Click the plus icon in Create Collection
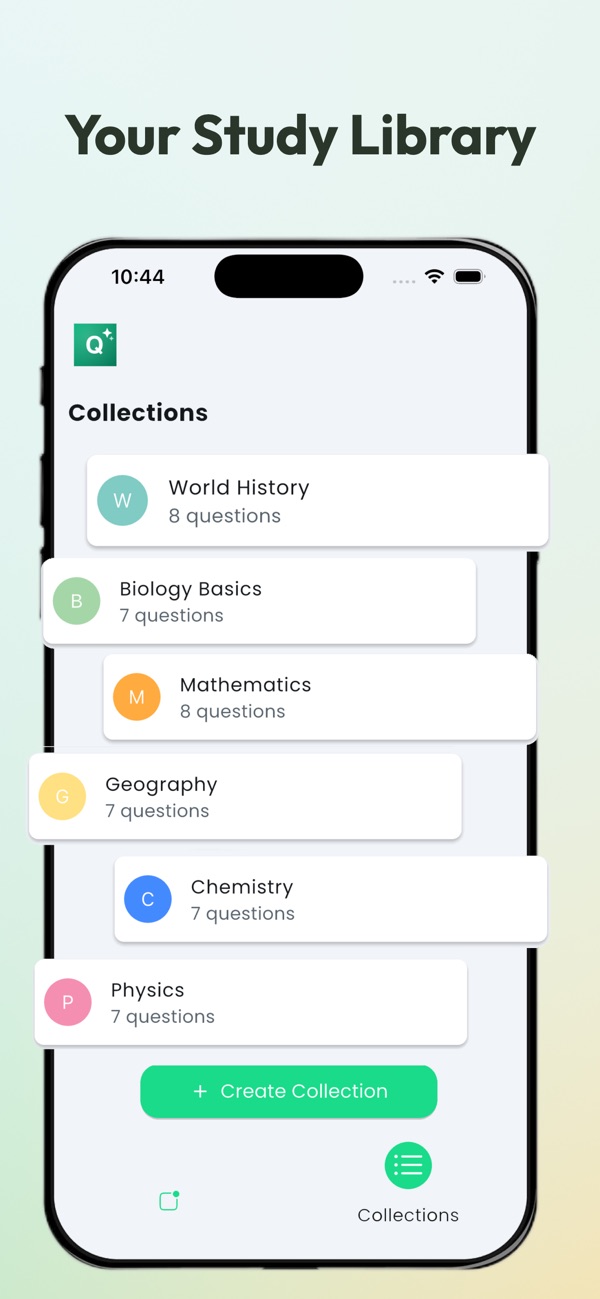The image size is (600, 1299). [x=200, y=1091]
